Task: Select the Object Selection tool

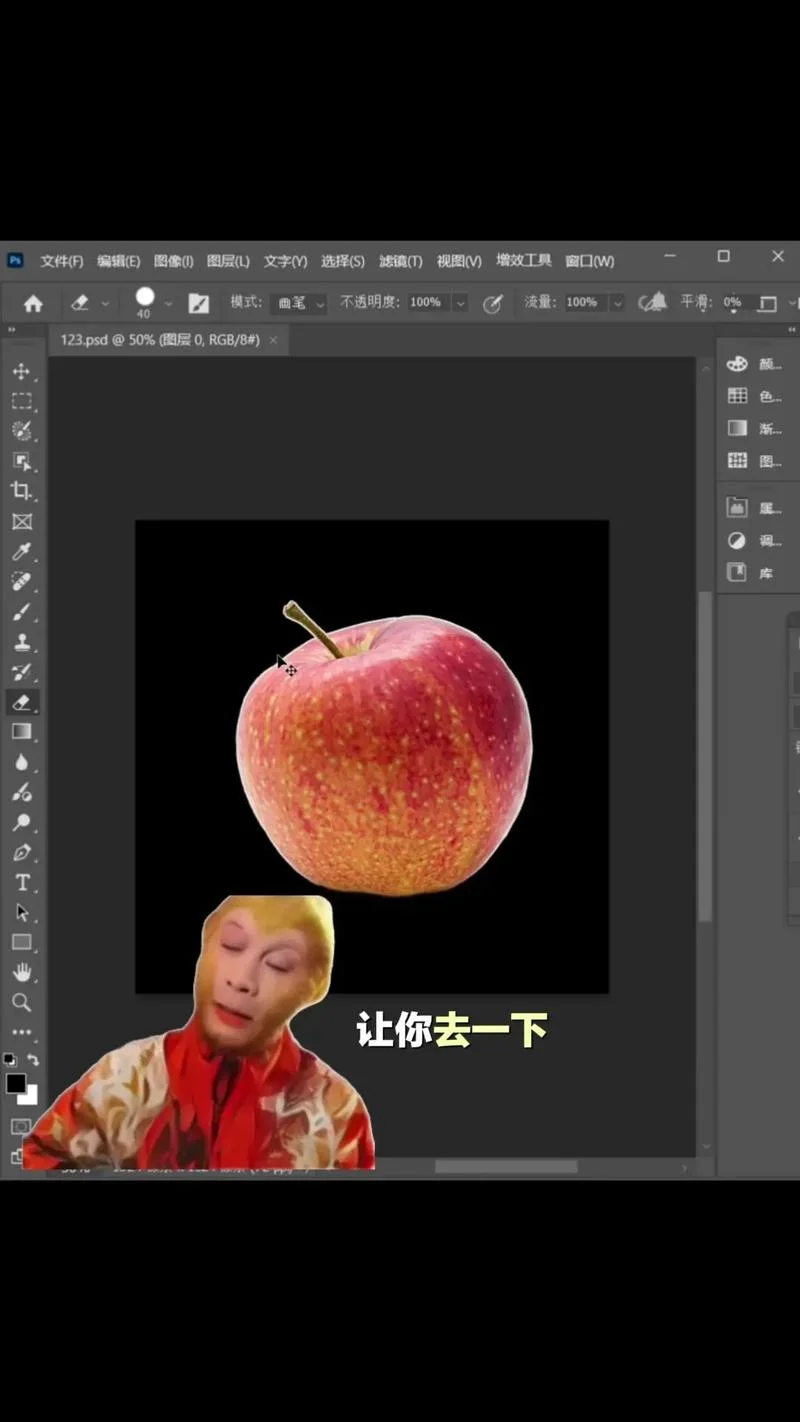Action: (22, 461)
